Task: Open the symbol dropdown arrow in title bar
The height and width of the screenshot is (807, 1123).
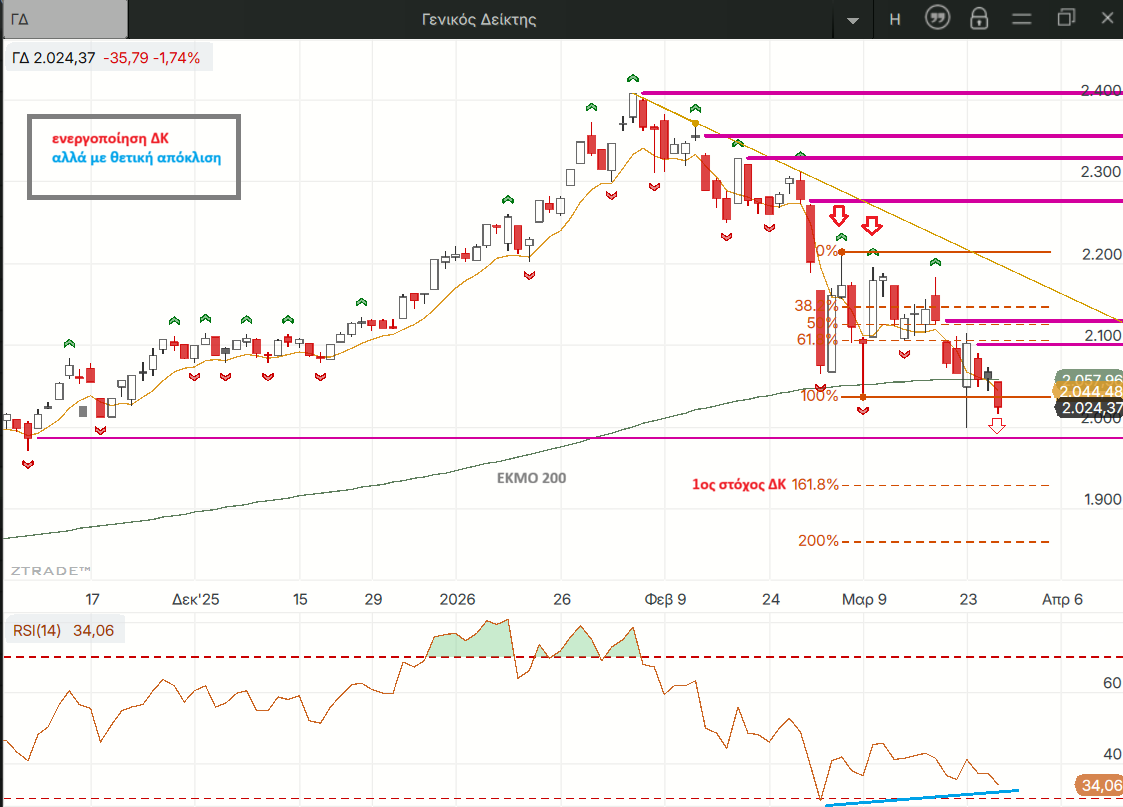Action: (853, 20)
